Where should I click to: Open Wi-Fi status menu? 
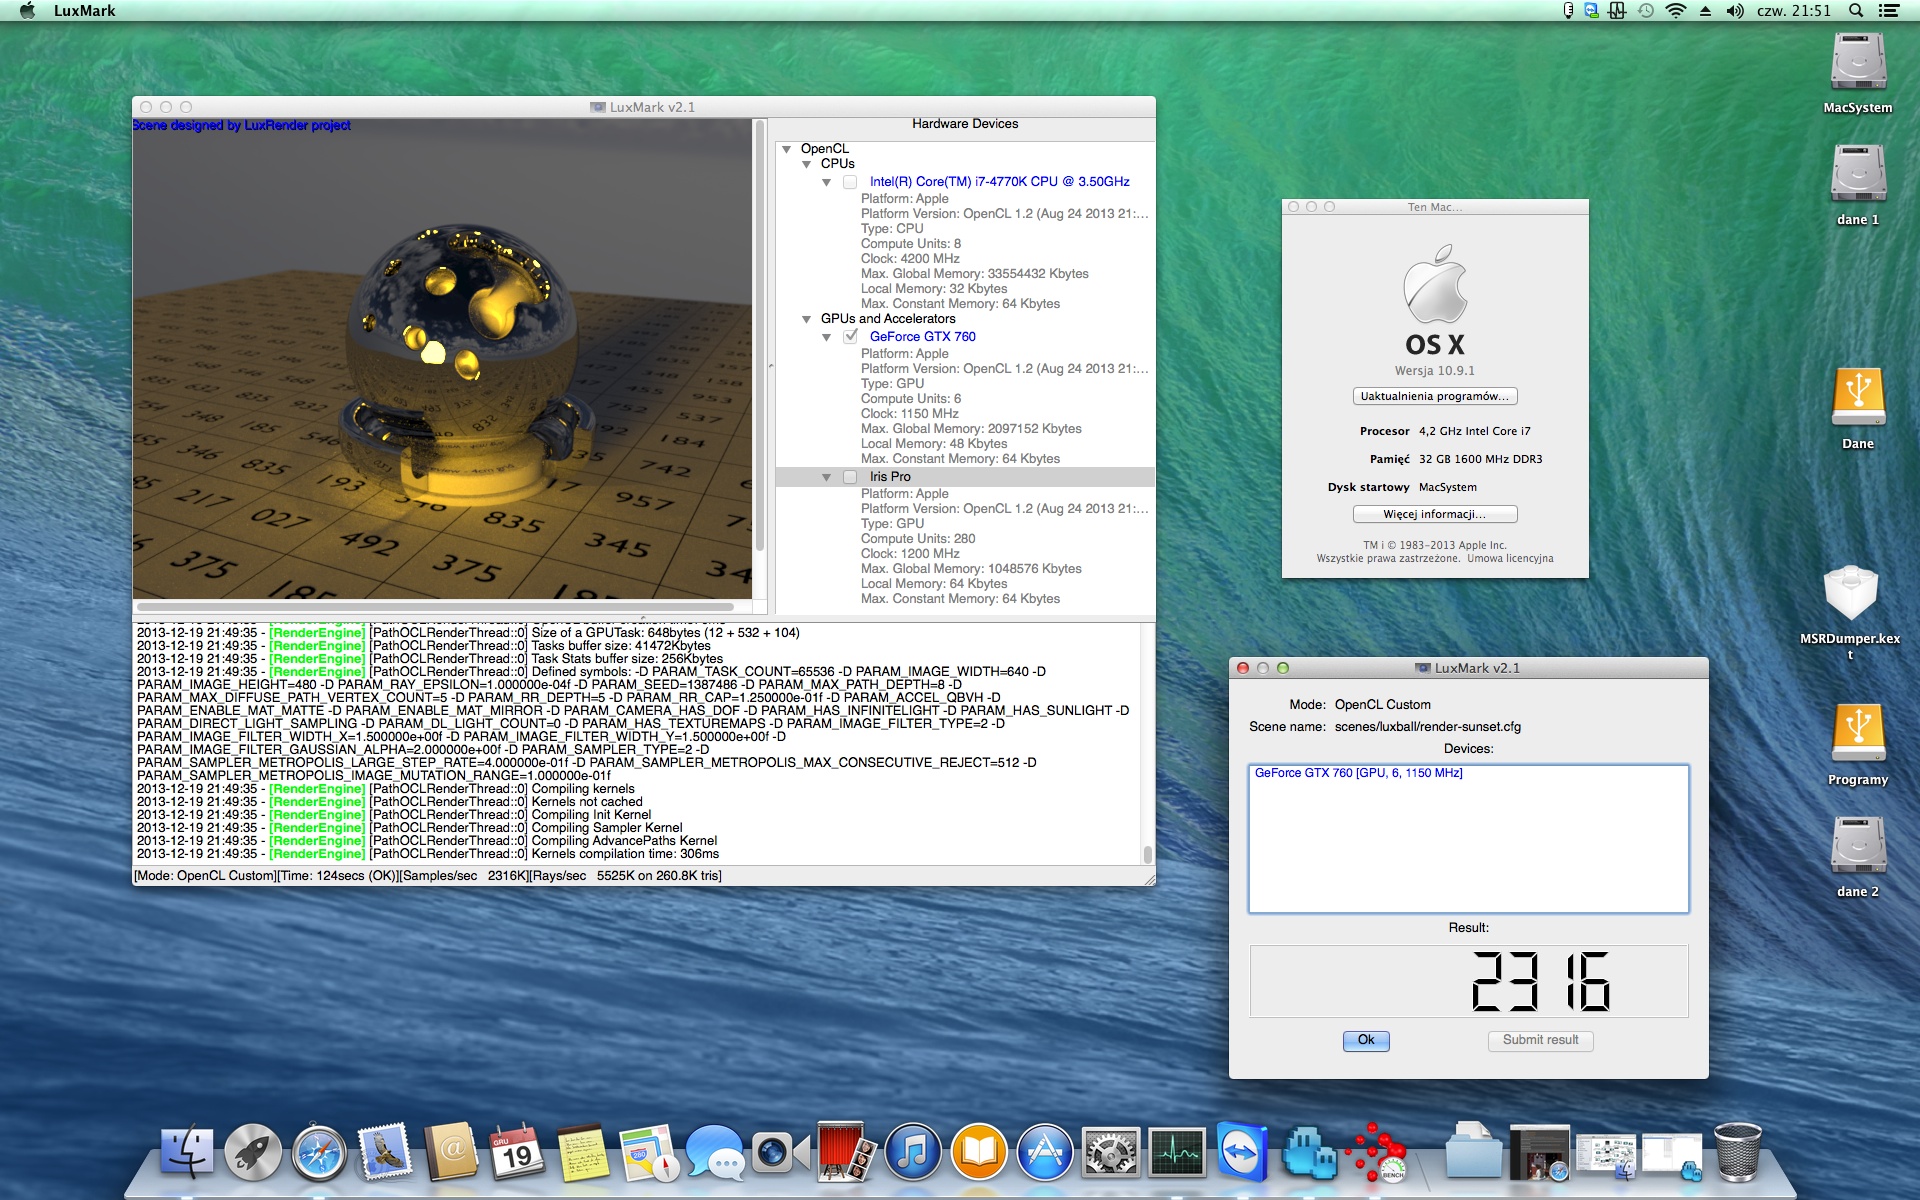pyautogui.click(x=1676, y=11)
